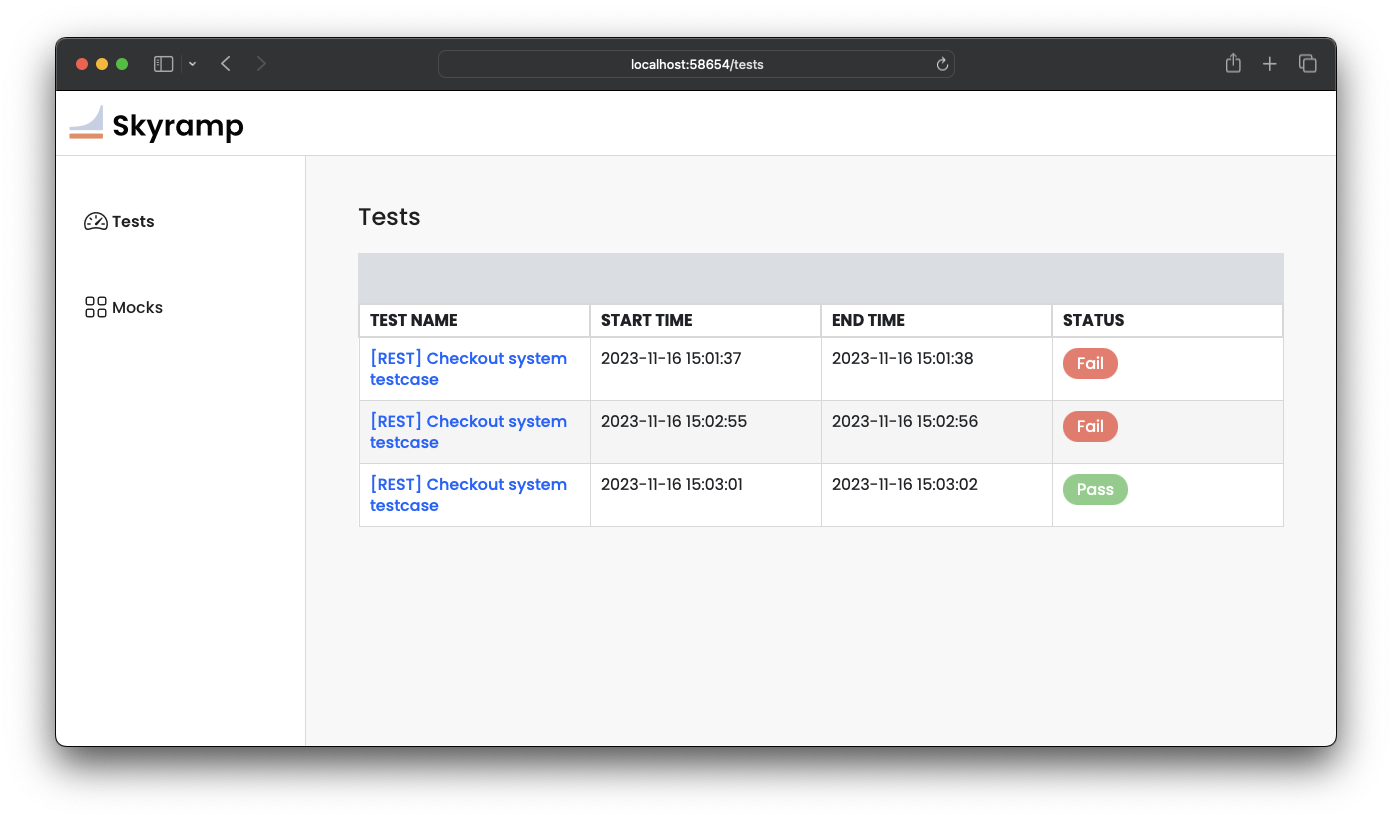Reload the page with the refresh icon

coord(941,64)
